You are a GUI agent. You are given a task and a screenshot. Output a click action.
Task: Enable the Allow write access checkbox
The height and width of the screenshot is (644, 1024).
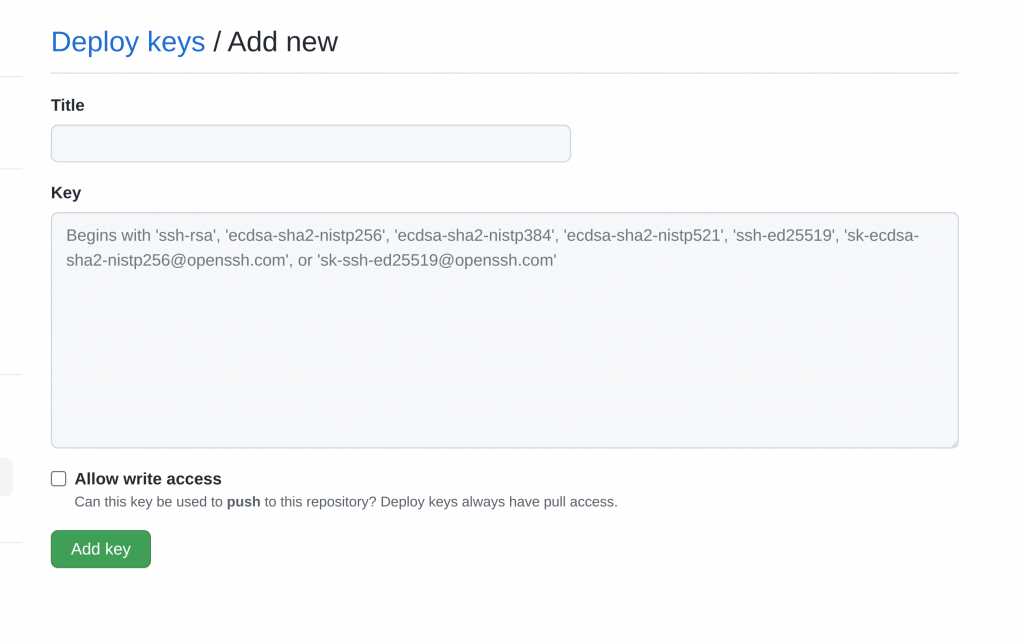click(59, 479)
